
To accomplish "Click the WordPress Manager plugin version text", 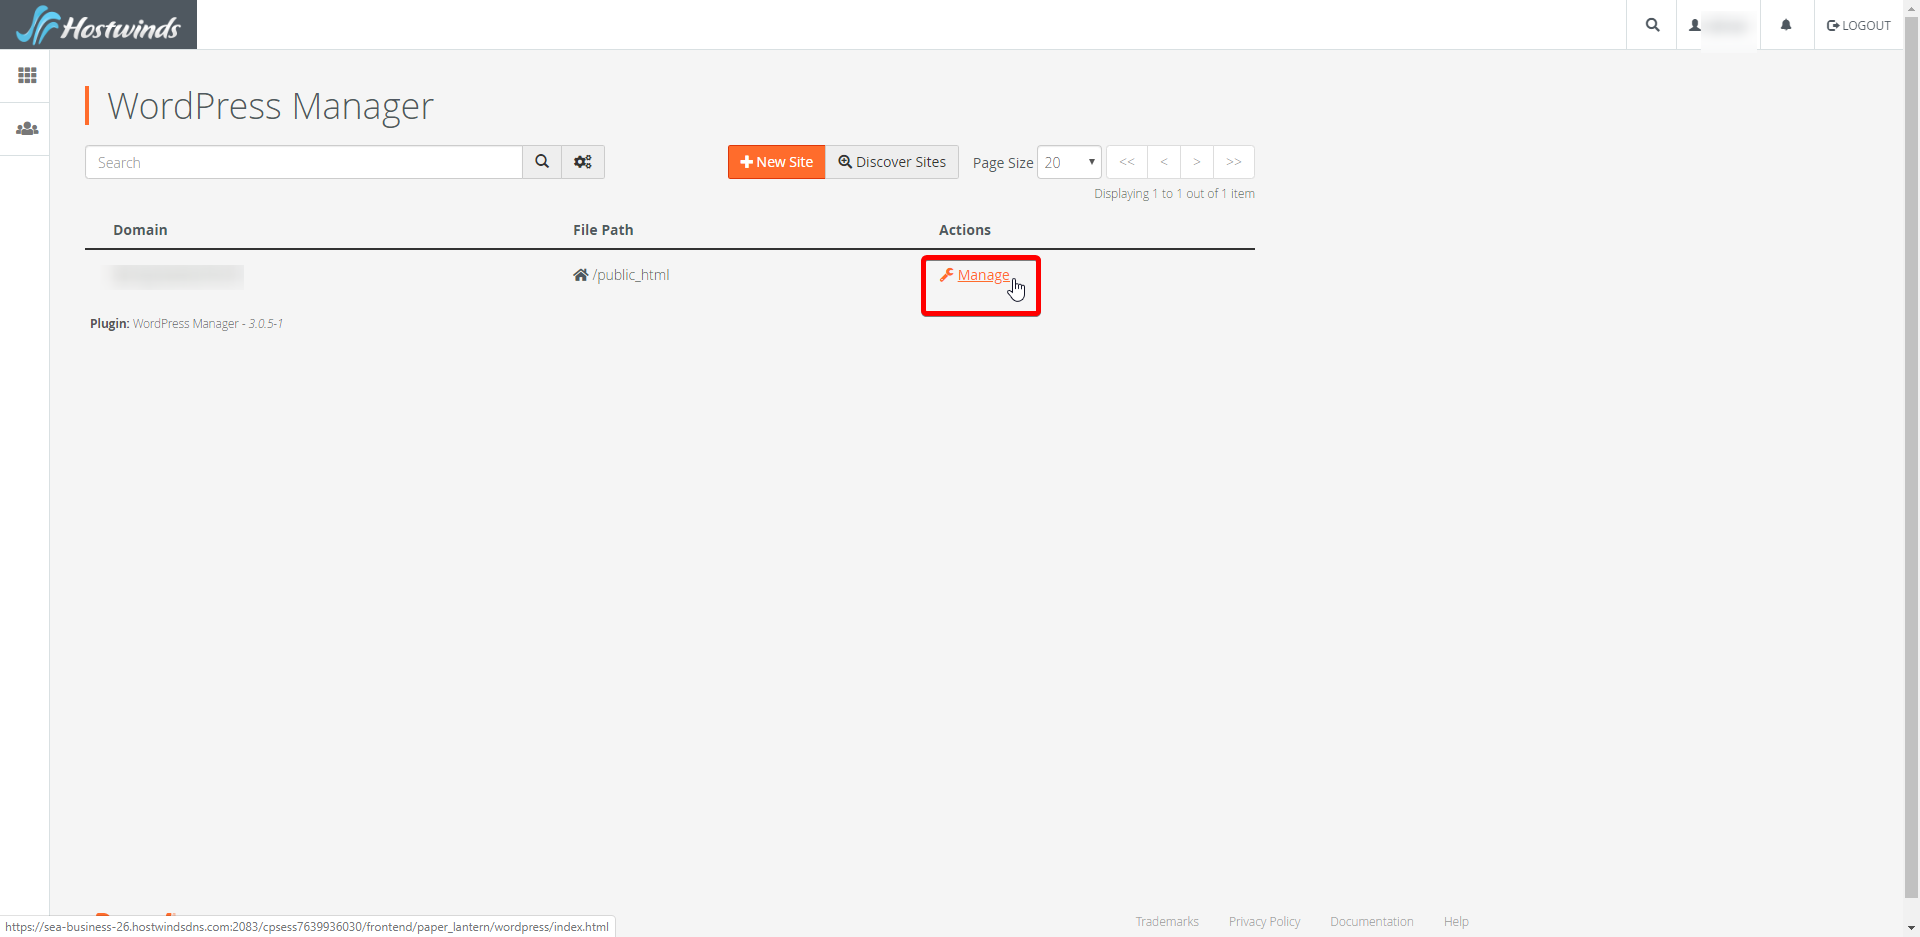I will point(187,324).
